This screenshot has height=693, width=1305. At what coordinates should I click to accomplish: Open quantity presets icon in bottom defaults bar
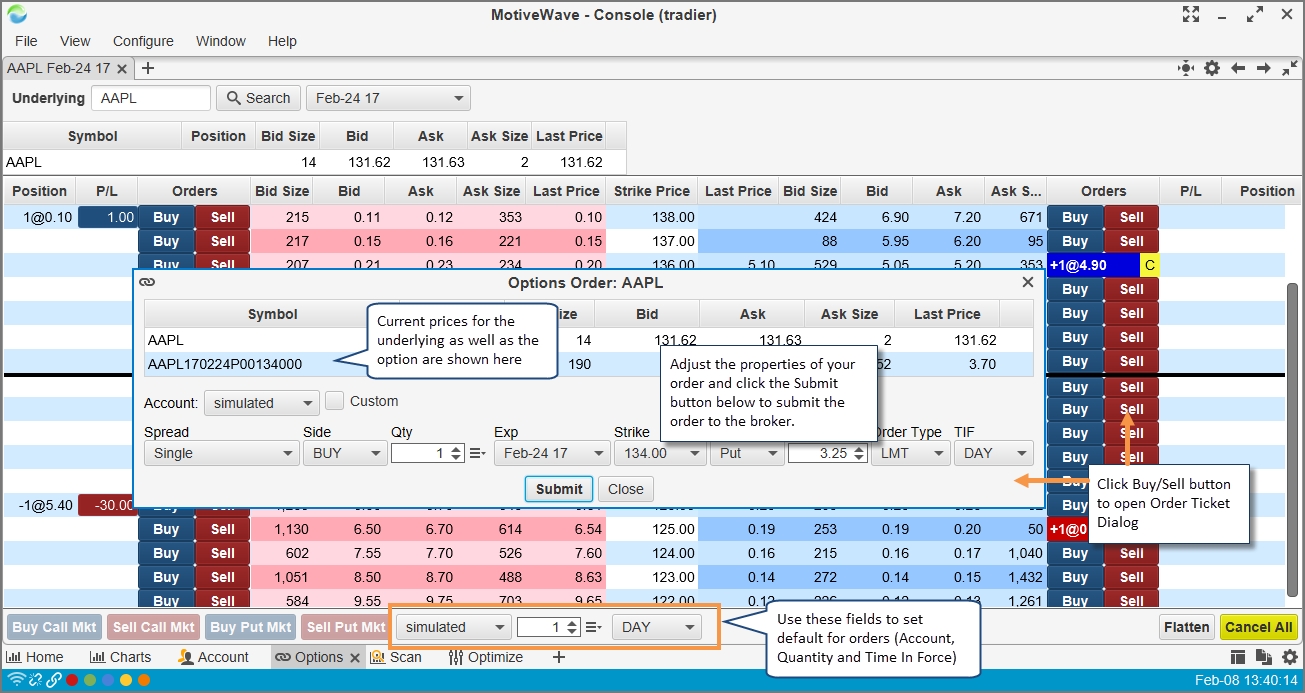click(x=594, y=627)
